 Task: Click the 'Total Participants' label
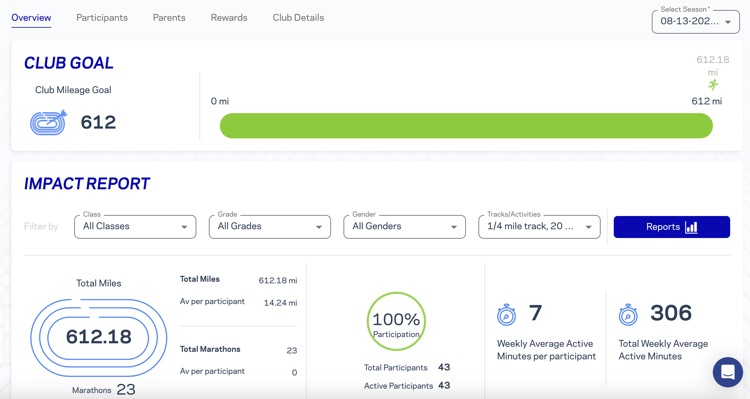coord(396,367)
